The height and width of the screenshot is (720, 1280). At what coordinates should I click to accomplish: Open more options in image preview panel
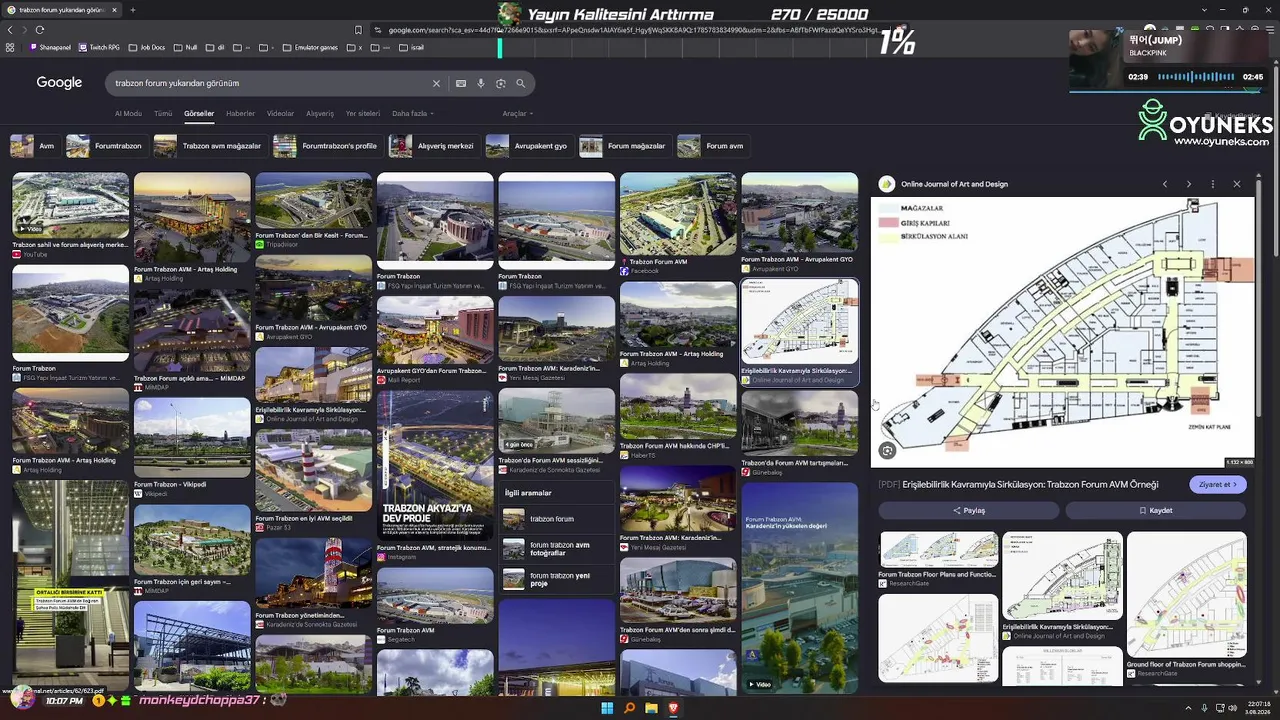point(1213,184)
